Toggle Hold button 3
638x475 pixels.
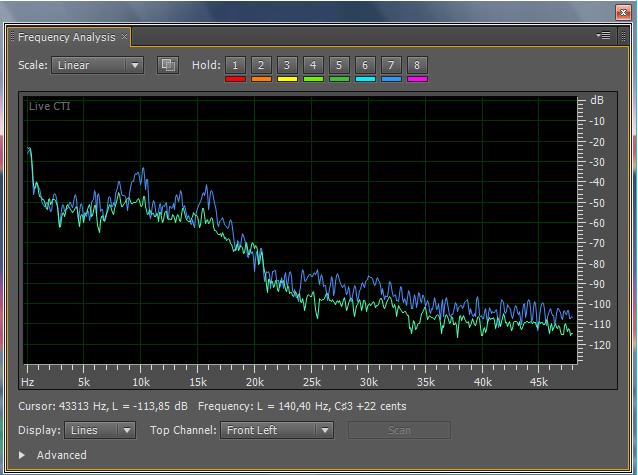point(287,65)
